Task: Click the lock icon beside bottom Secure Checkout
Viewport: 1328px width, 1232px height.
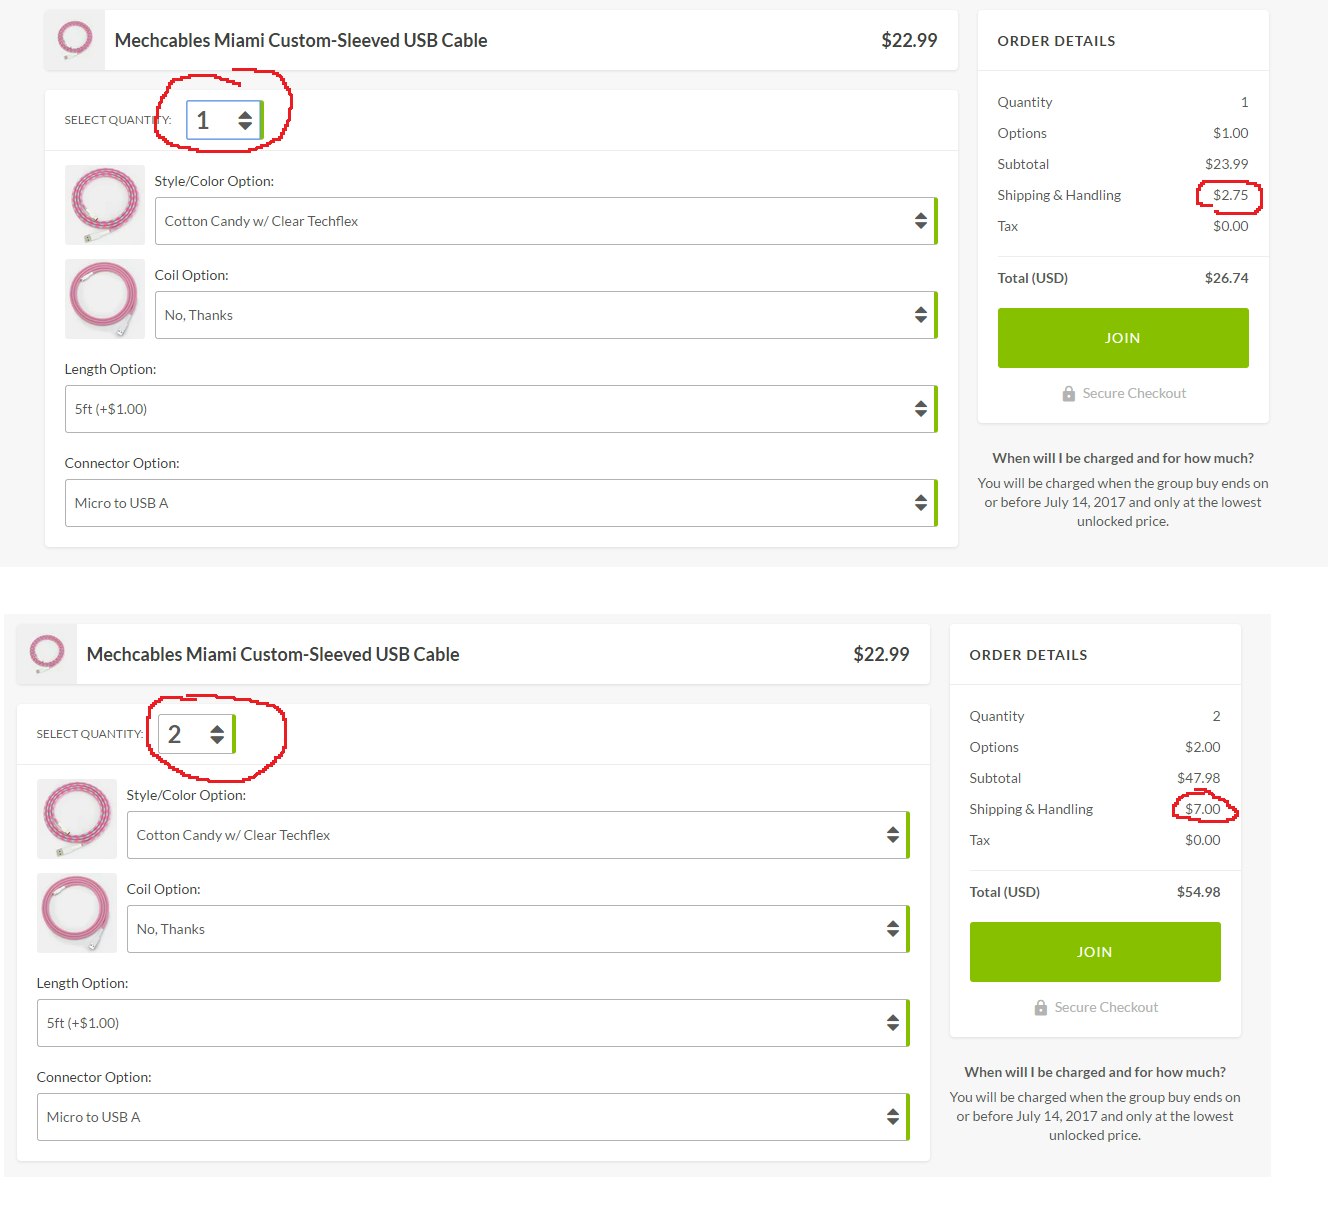Action: [x=1041, y=1008]
